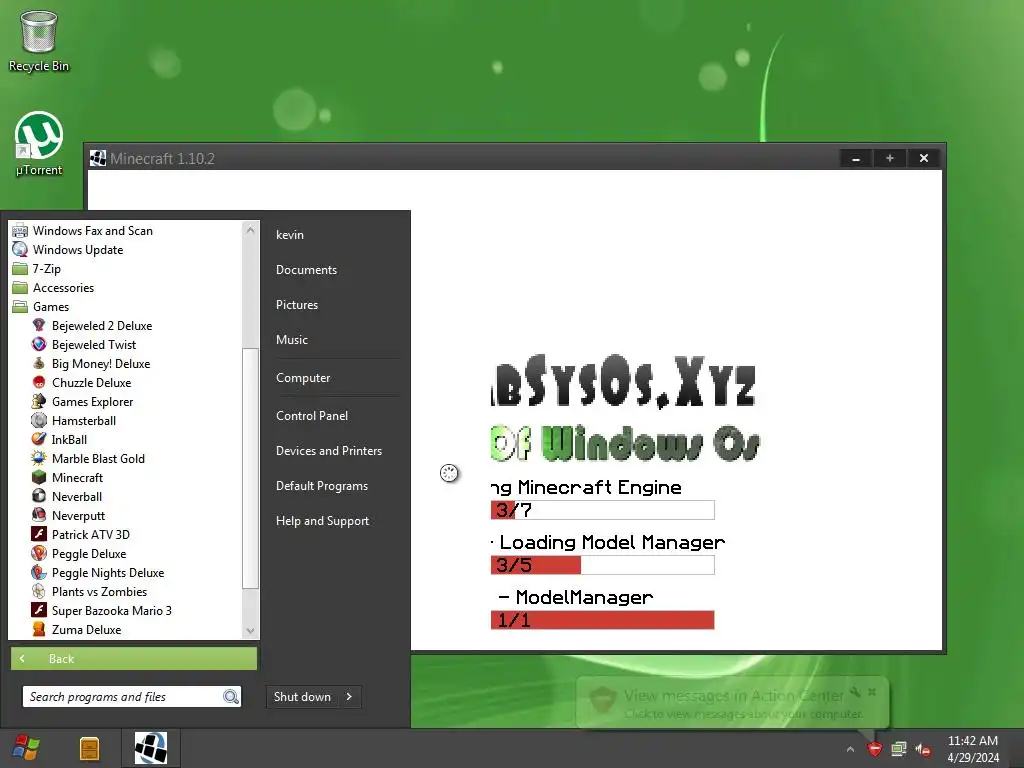
Task: Close the Action Center notification balloon
Action: [x=872, y=692]
